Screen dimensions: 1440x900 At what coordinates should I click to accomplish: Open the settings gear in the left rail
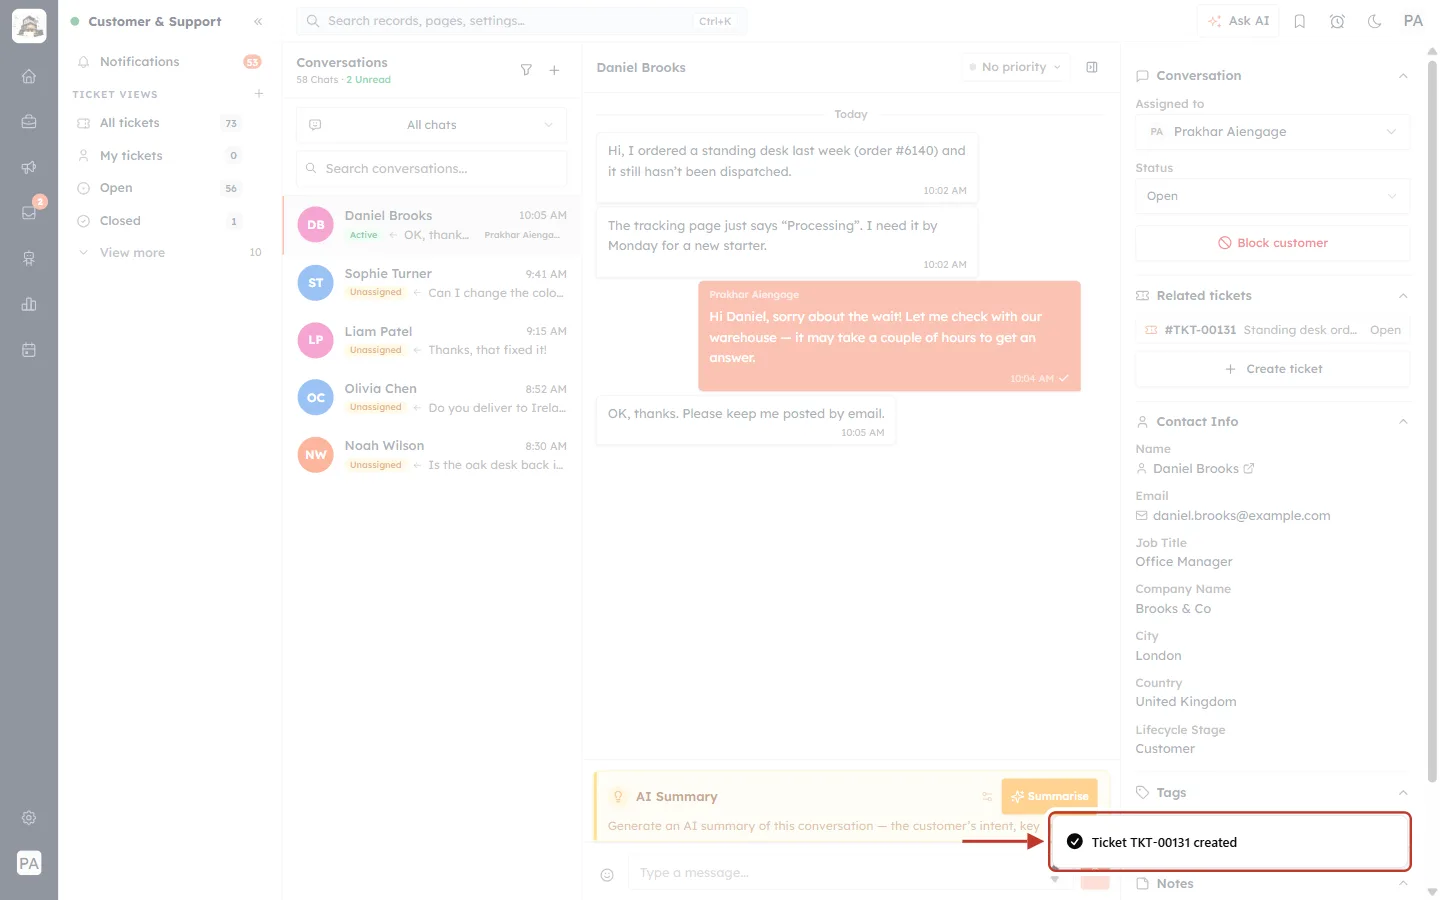click(29, 818)
